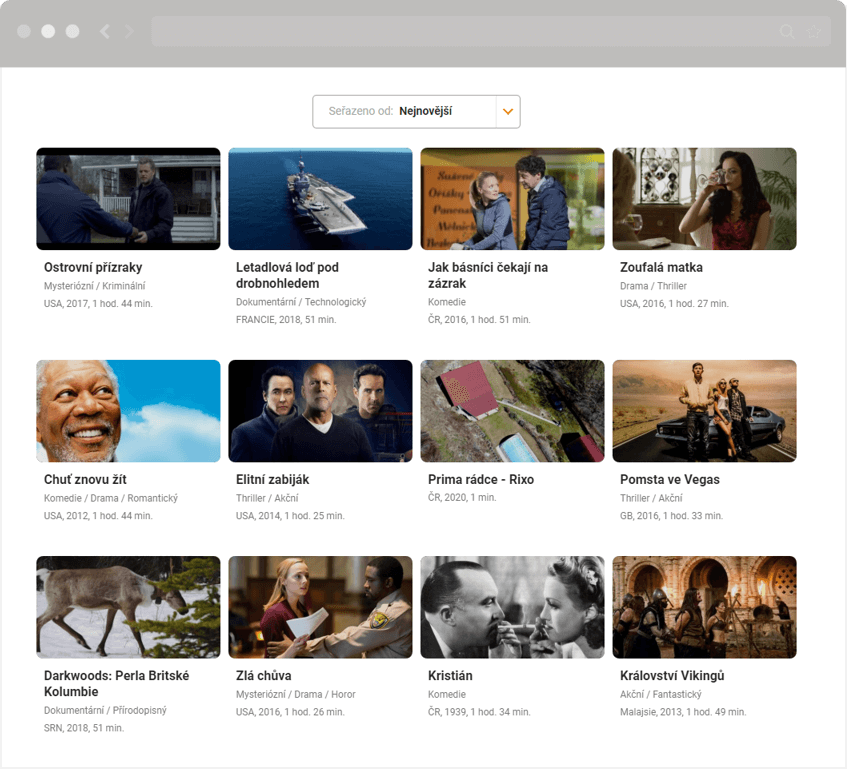Open Chuť znovu žít thumbnail

(x=129, y=411)
